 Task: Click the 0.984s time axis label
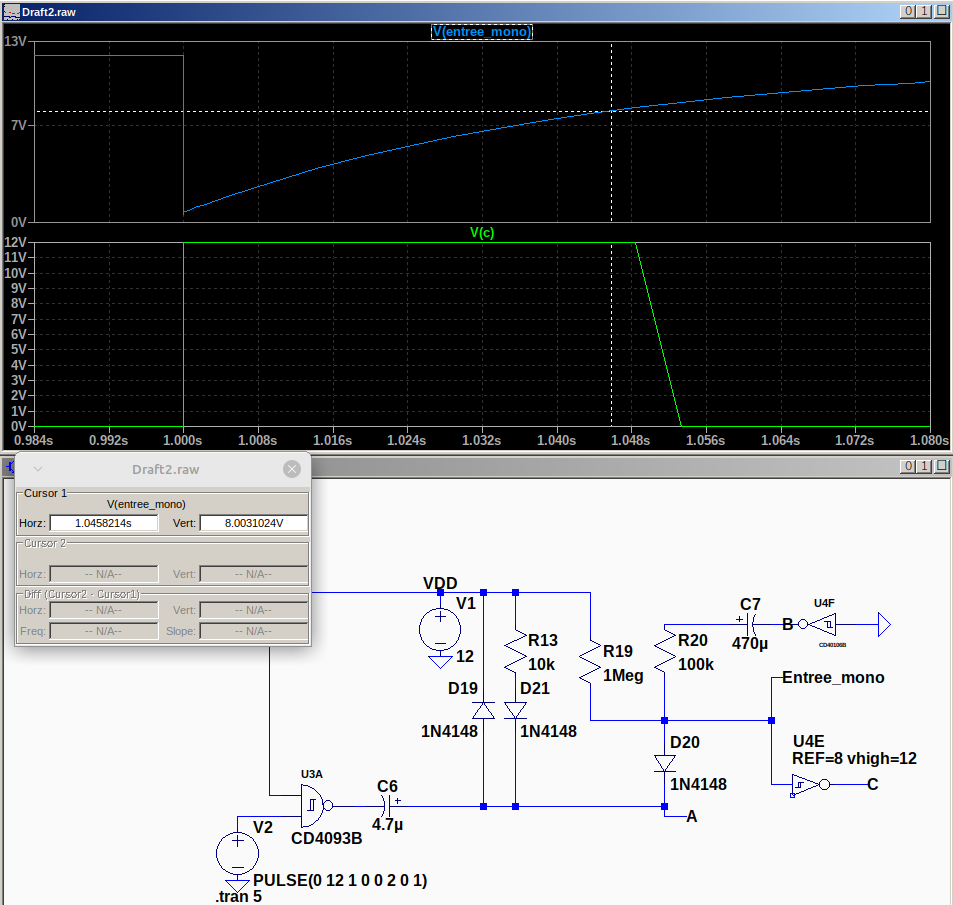click(x=33, y=440)
